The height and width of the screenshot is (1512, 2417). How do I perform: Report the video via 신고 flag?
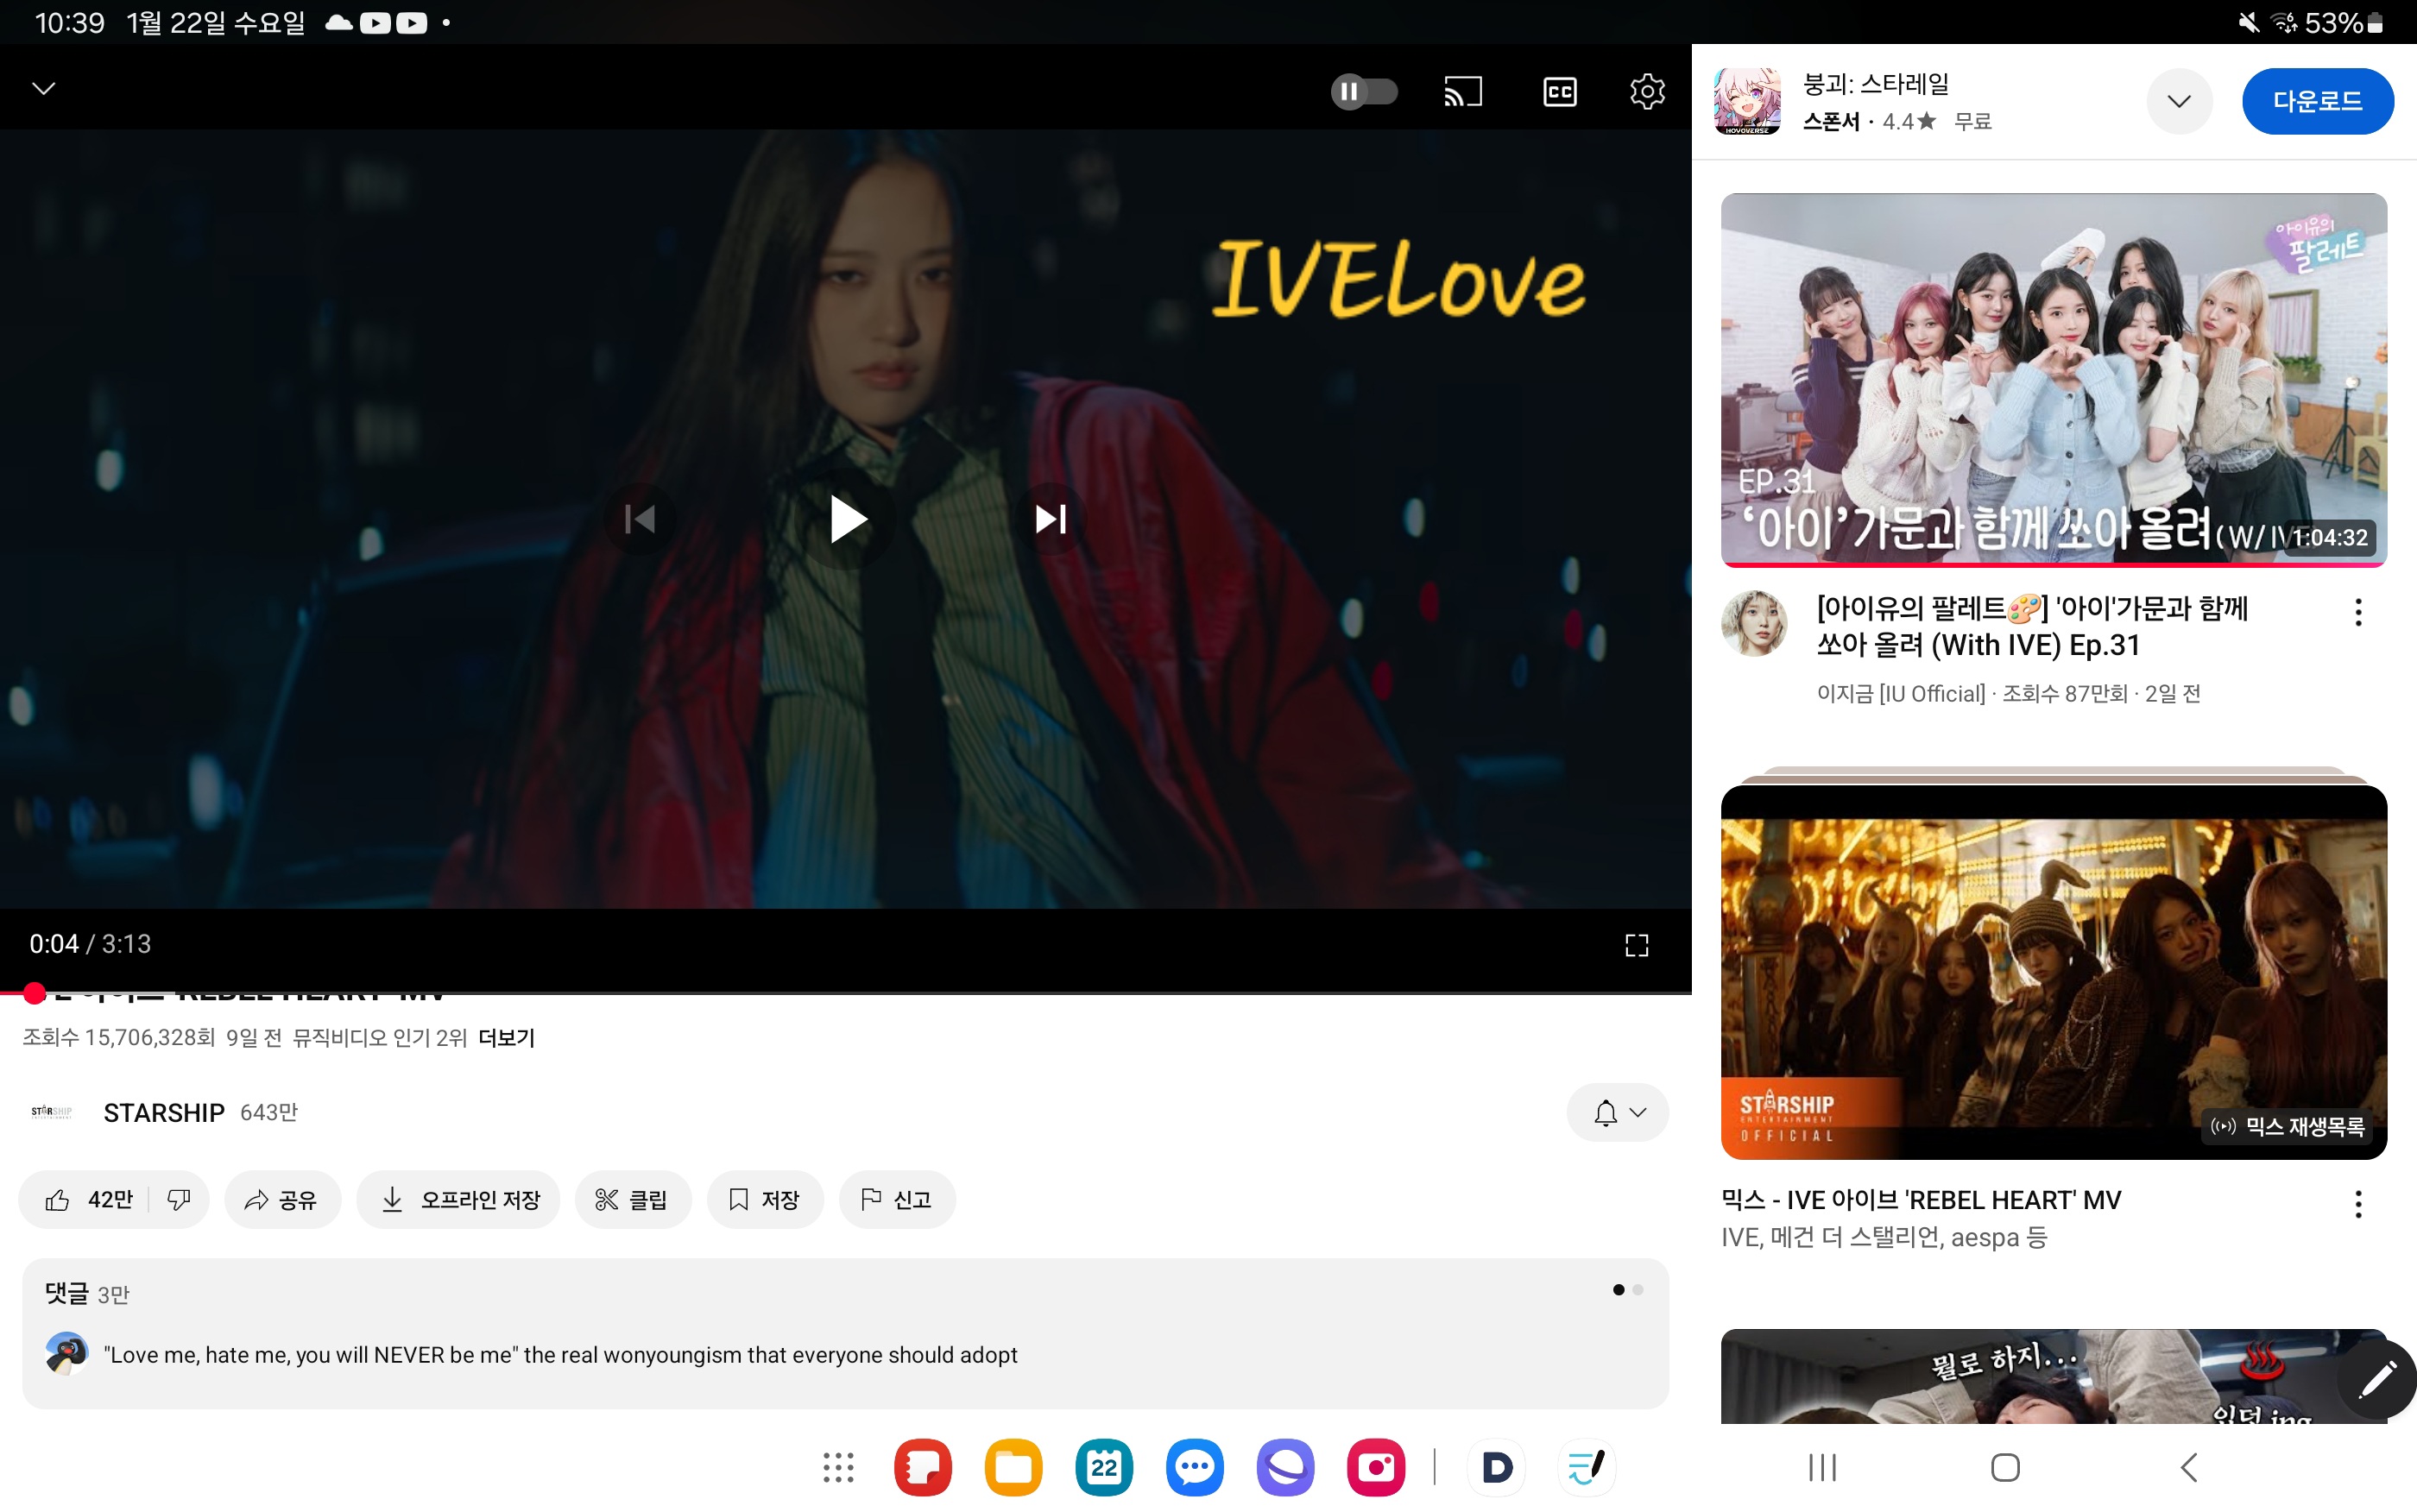(x=896, y=1199)
